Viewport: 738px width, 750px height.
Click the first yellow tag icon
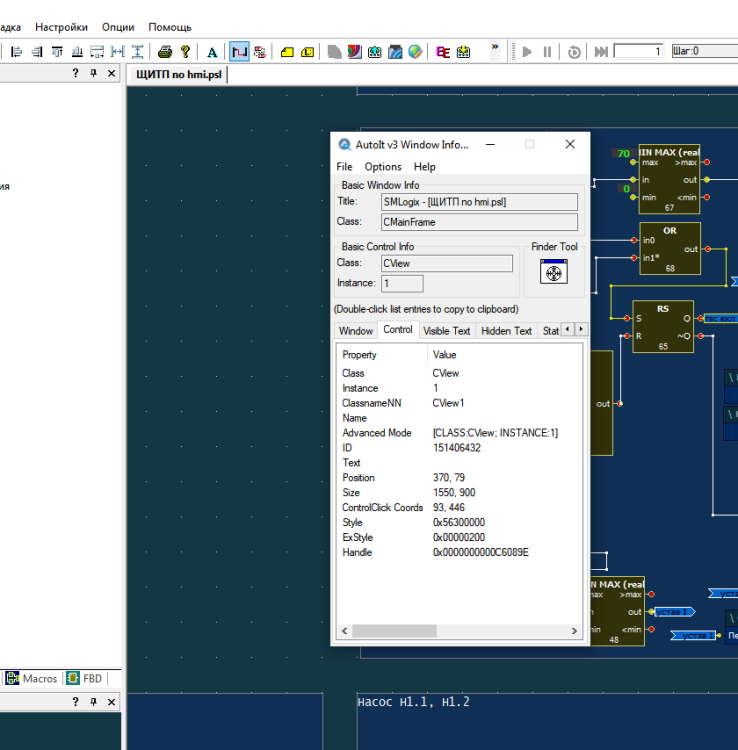click(x=287, y=52)
